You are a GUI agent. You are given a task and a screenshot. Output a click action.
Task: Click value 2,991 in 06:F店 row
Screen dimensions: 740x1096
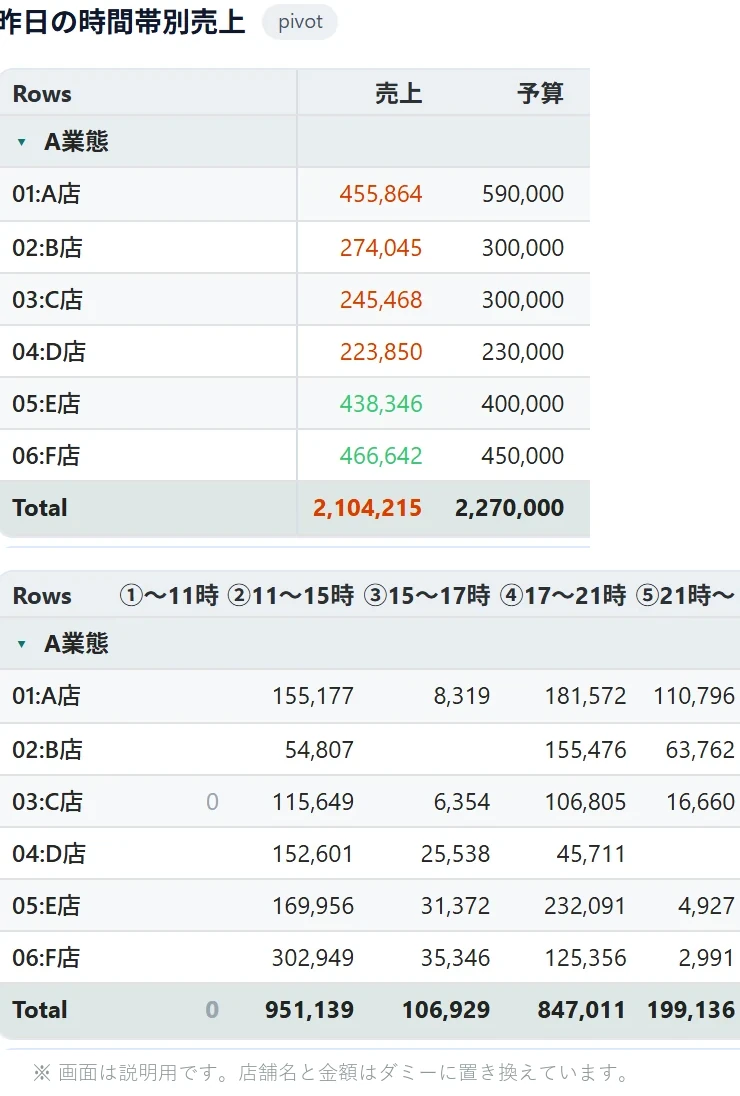tap(706, 958)
